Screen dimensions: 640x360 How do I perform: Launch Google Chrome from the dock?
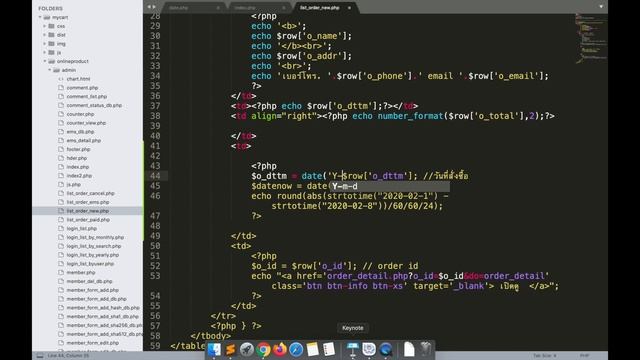pyautogui.click(x=263, y=350)
